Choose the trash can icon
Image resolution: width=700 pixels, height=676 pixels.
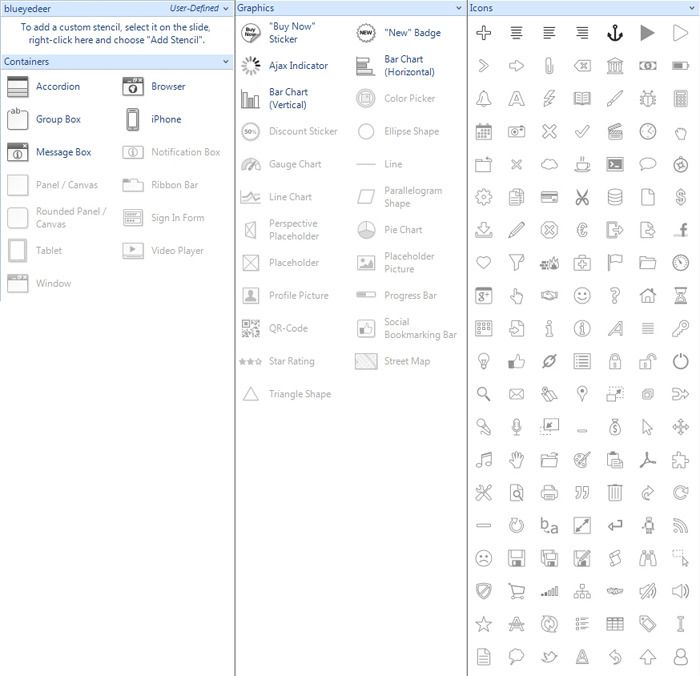tap(615, 492)
